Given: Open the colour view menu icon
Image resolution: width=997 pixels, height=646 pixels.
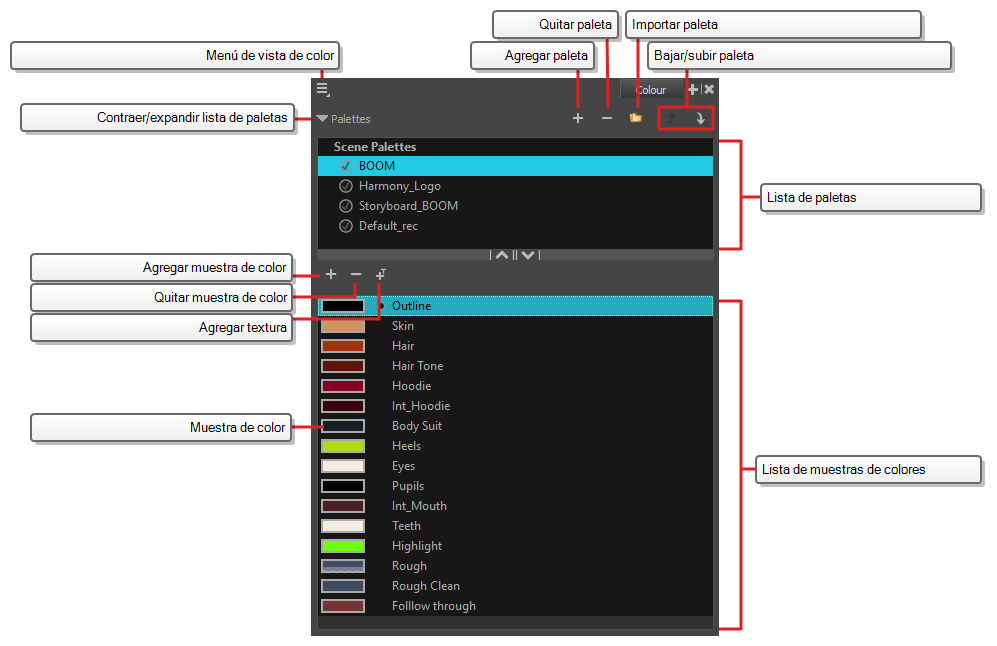Looking at the screenshot, I should 322,90.
